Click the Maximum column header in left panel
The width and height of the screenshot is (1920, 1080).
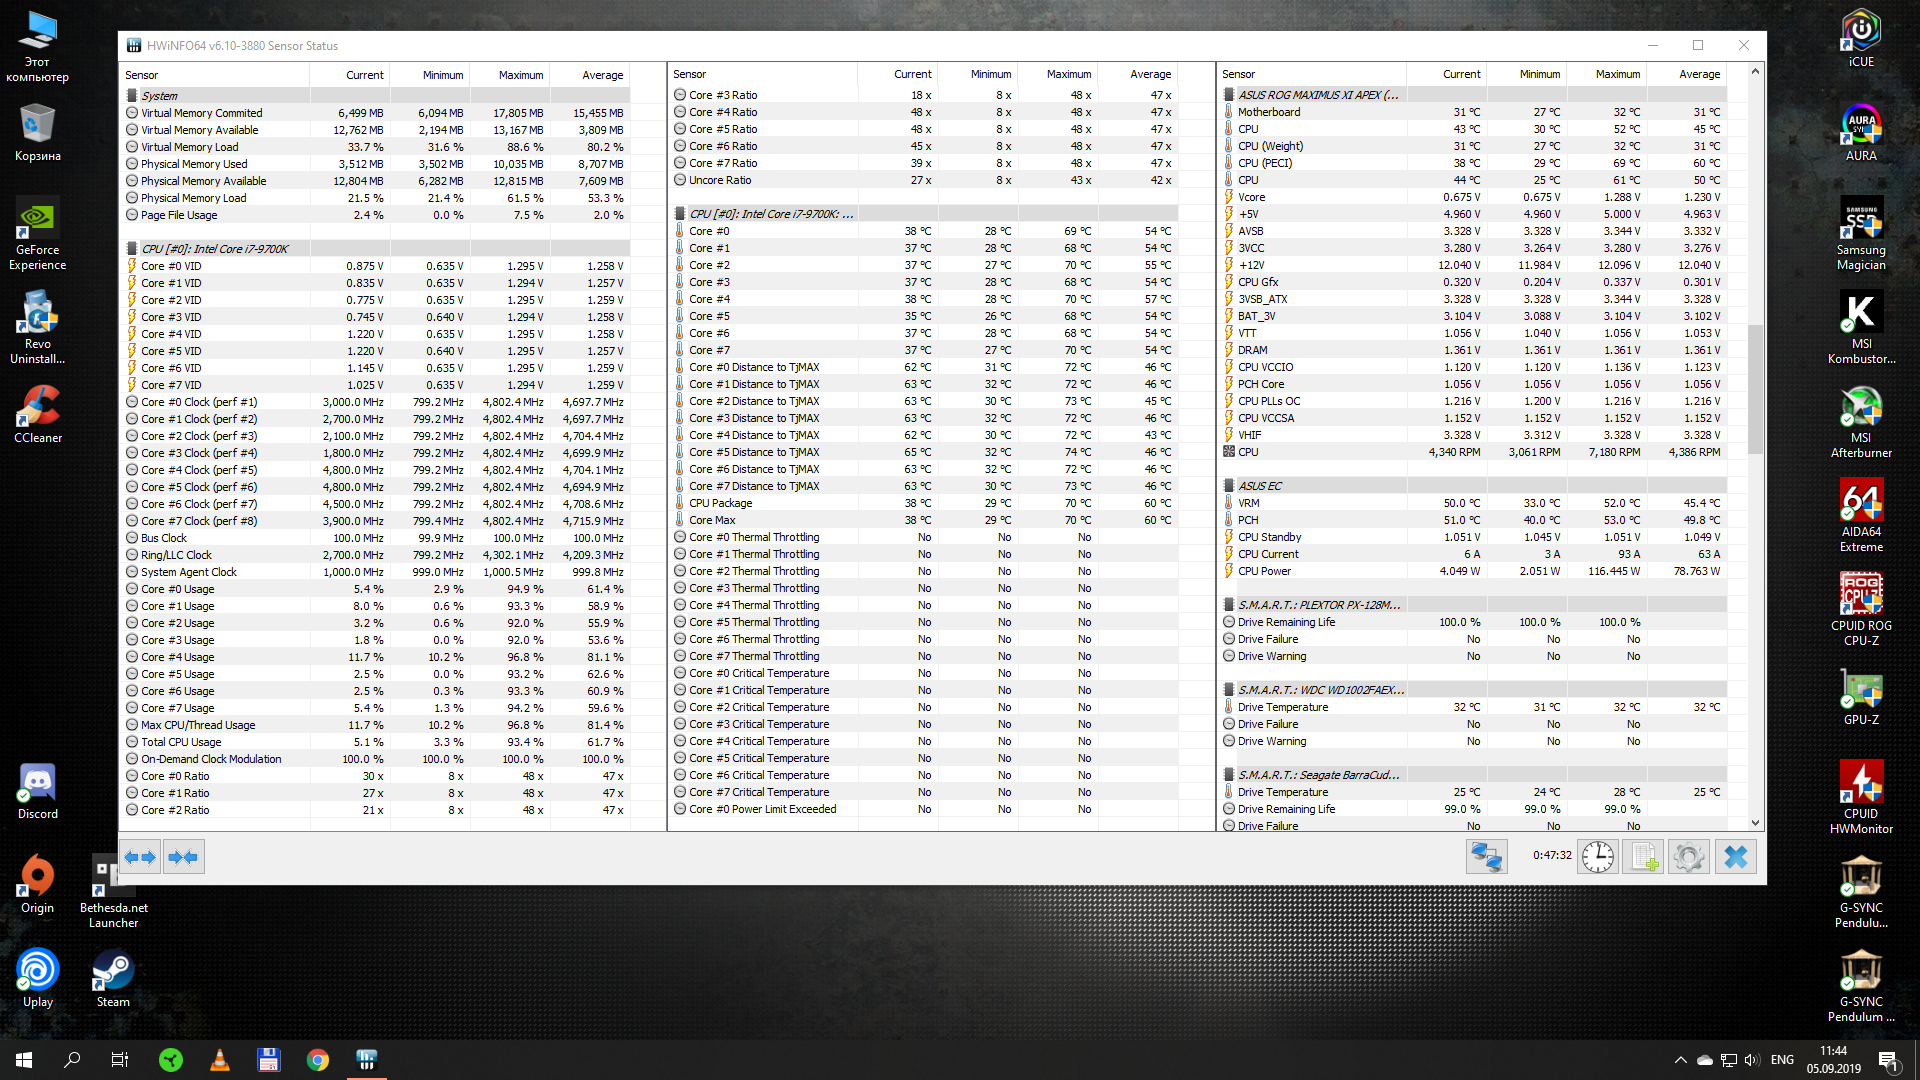point(521,75)
